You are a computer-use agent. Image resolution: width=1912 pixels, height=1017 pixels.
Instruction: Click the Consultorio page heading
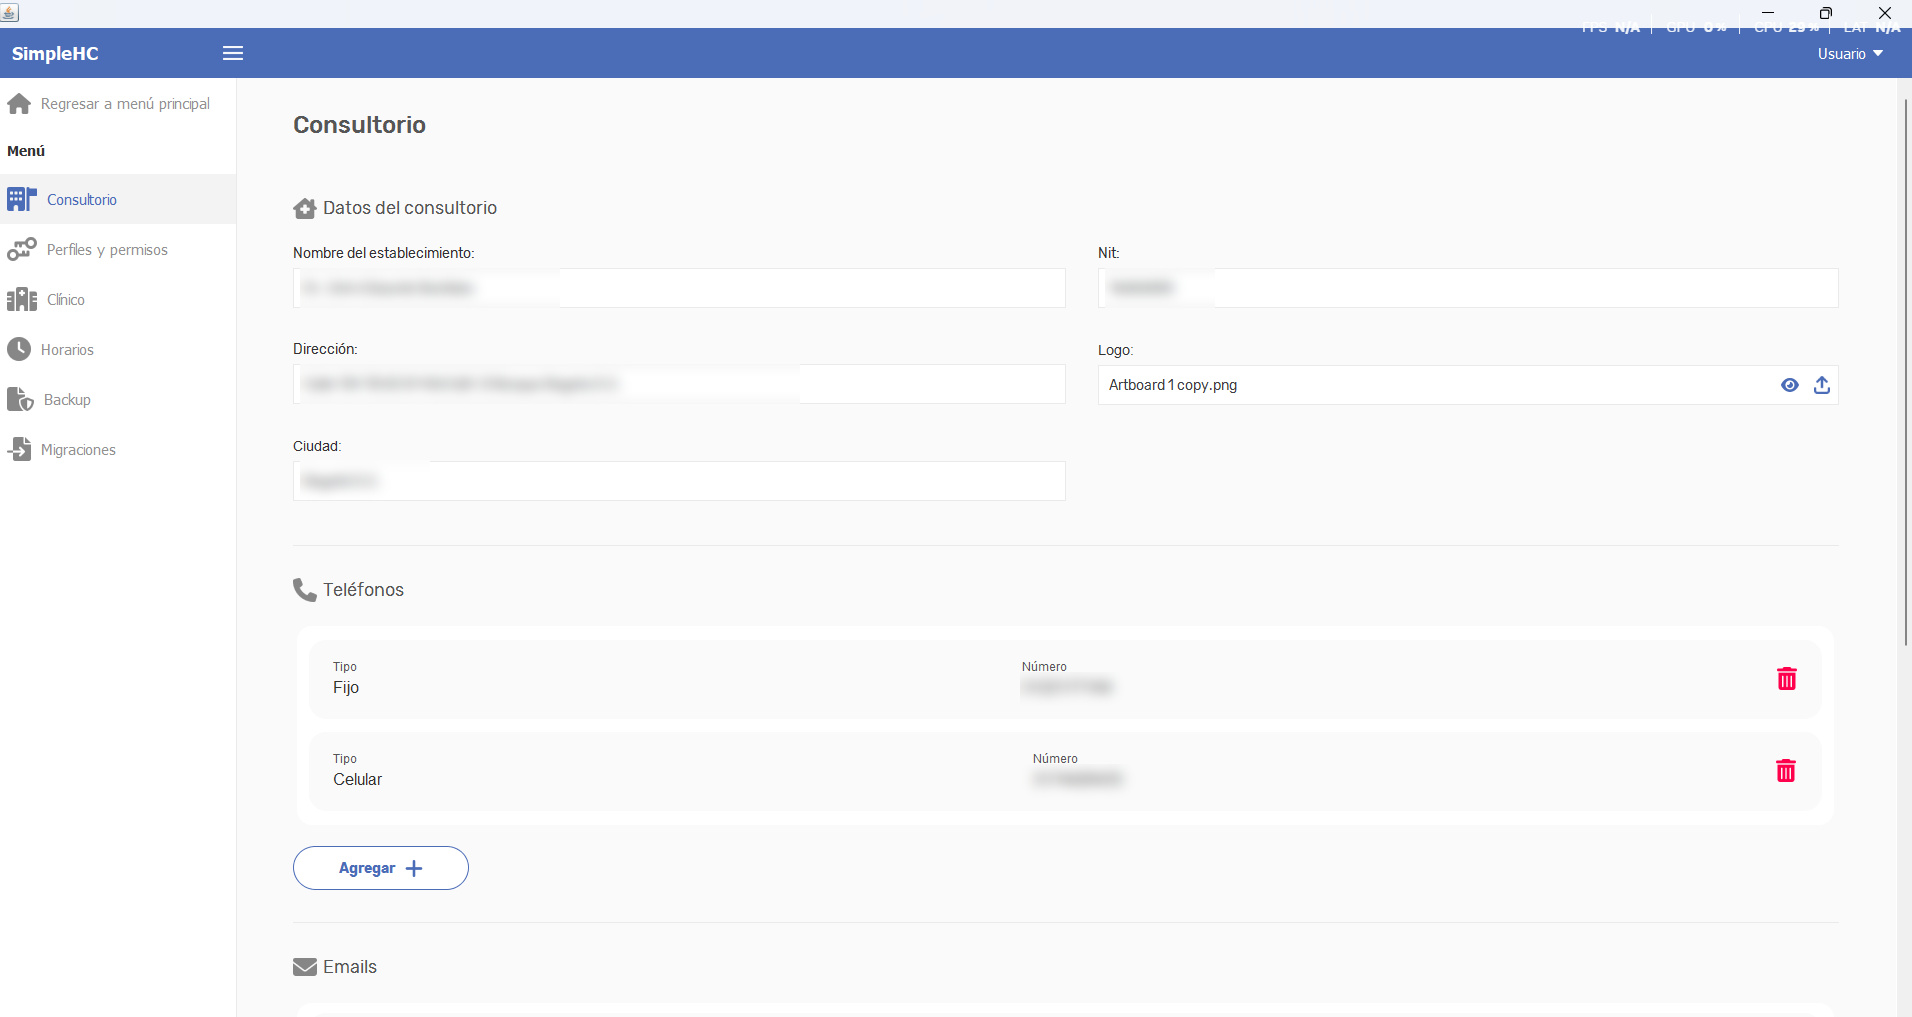[x=359, y=125]
